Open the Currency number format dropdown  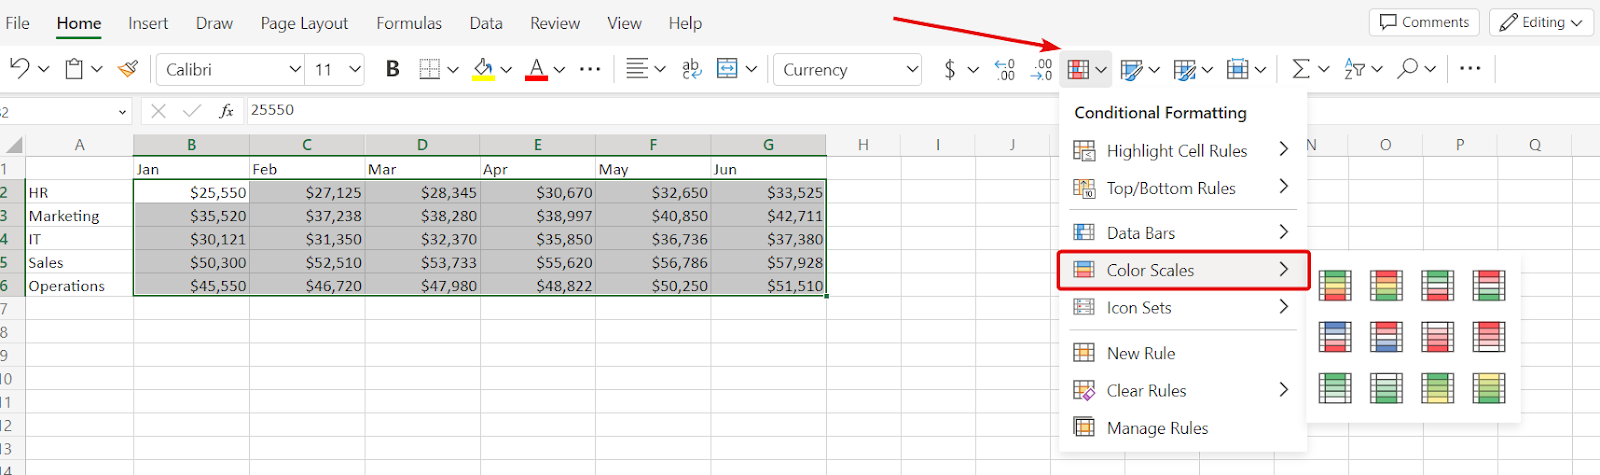click(x=912, y=69)
